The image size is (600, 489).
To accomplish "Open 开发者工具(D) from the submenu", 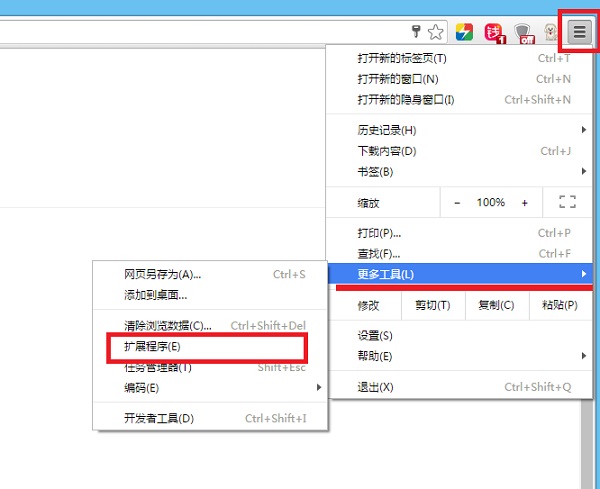I will pyautogui.click(x=158, y=418).
